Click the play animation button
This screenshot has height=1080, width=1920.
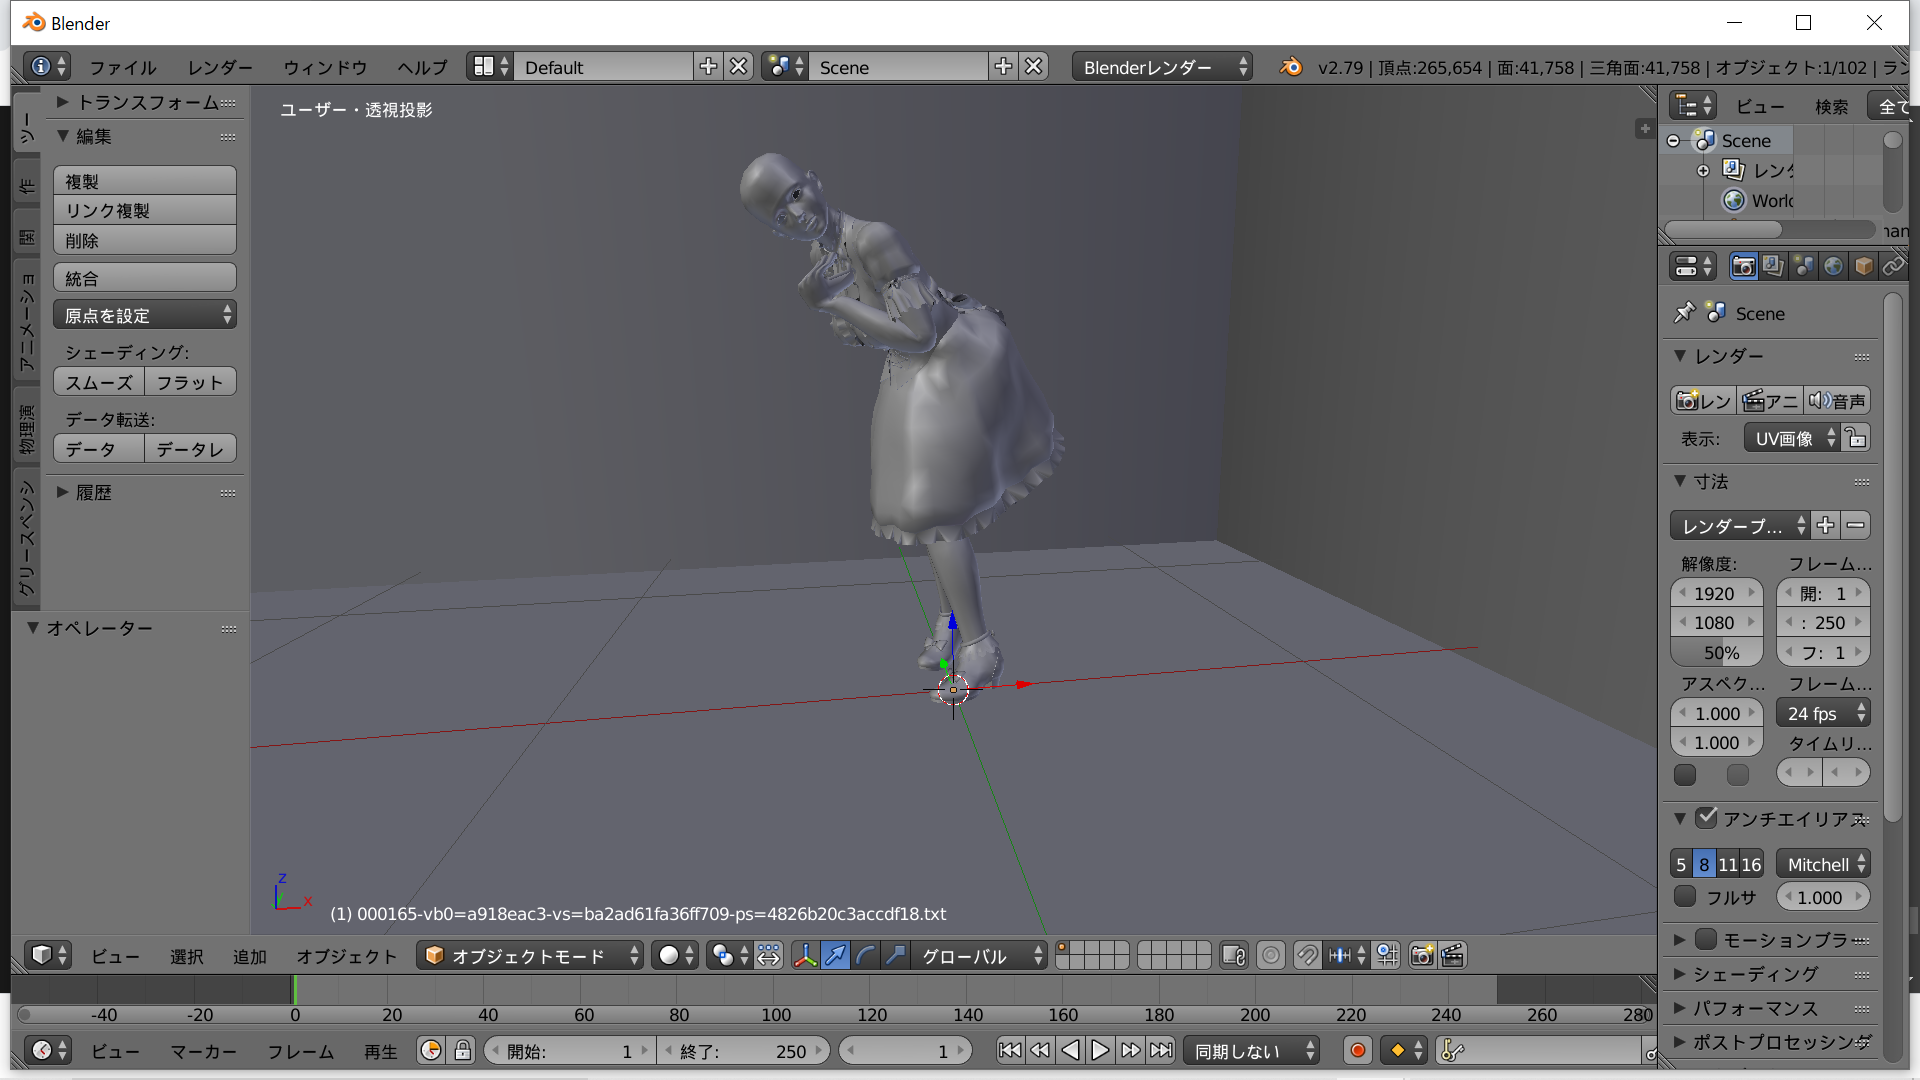pos(1100,1050)
